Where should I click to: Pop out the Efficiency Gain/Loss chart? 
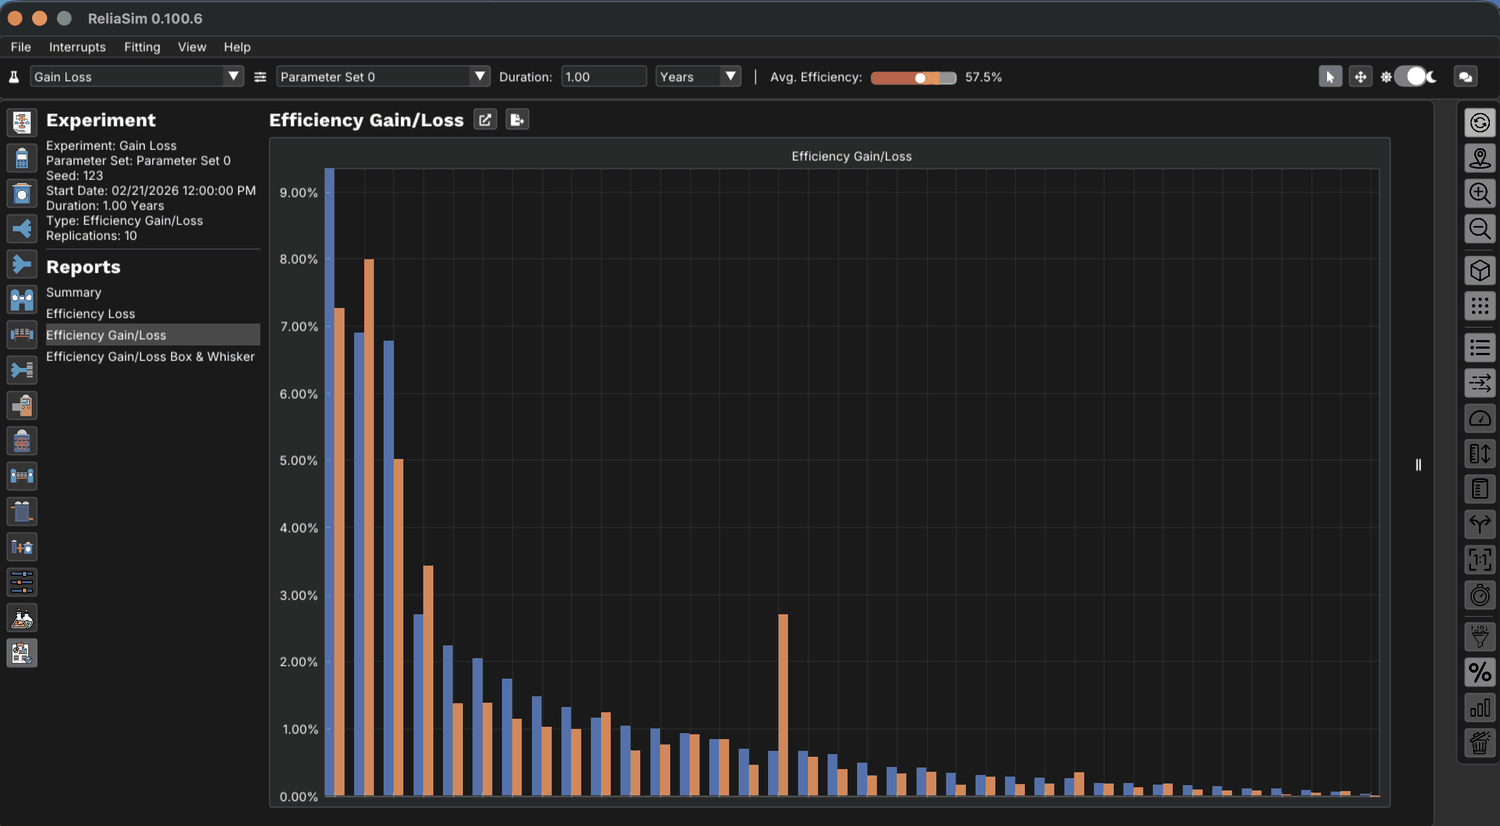485,120
